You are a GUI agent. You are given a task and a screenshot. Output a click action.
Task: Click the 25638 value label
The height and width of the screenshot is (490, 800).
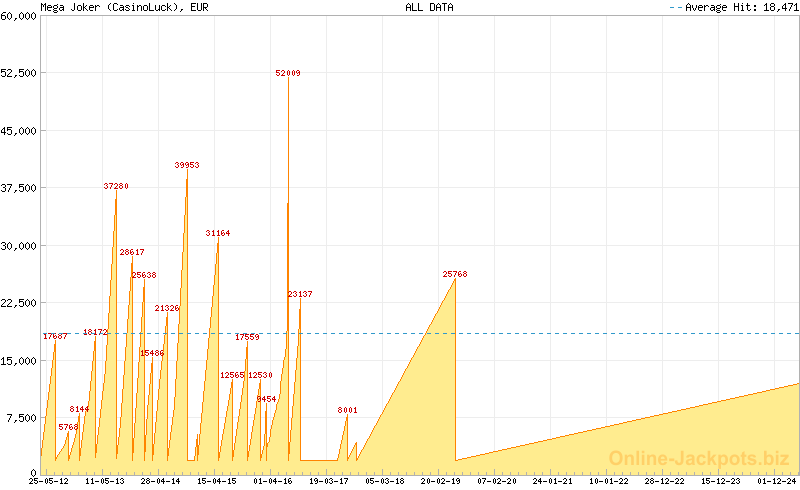pyautogui.click(x=144, y=275)
